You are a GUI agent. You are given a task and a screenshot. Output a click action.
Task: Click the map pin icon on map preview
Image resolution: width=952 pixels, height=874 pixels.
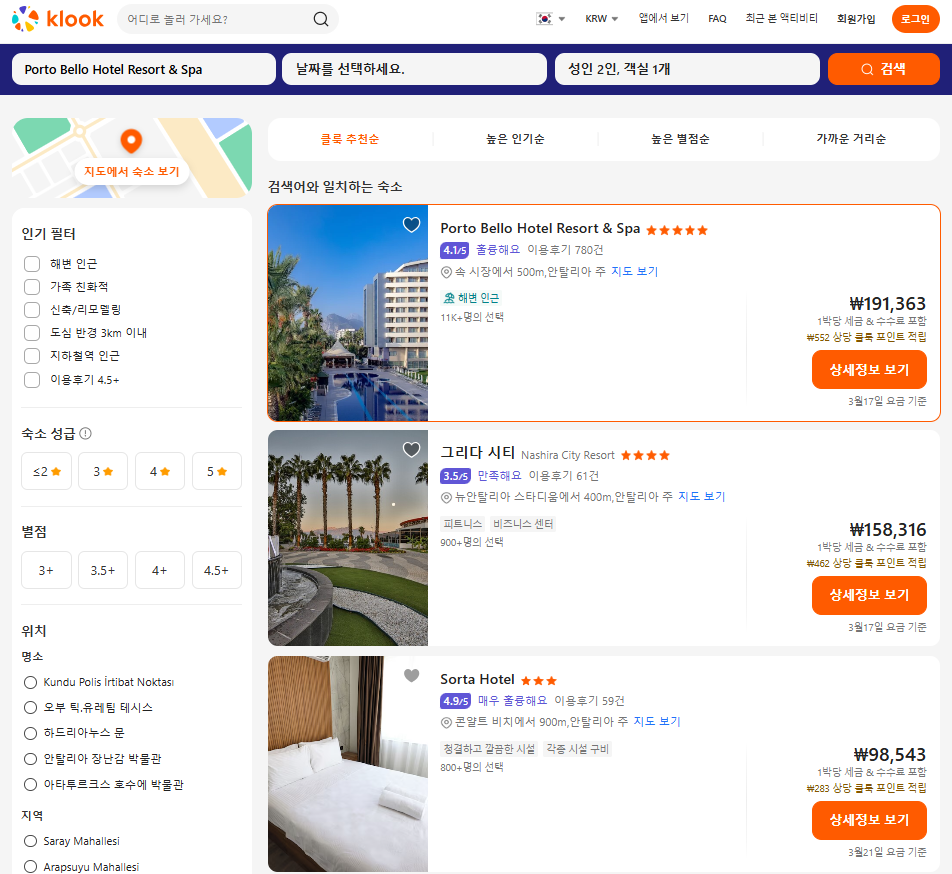click(x=131, y=141)
